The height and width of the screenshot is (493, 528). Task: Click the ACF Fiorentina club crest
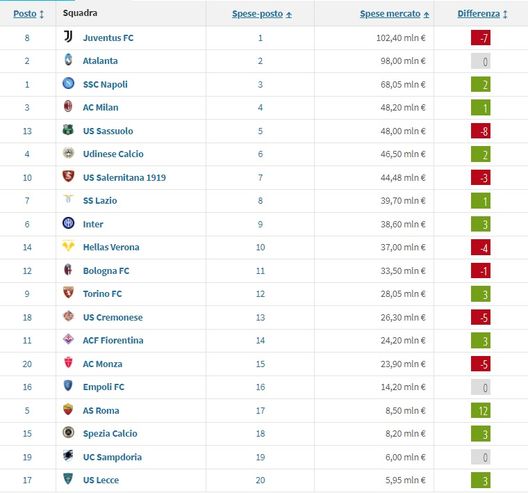tap(68, 339)
